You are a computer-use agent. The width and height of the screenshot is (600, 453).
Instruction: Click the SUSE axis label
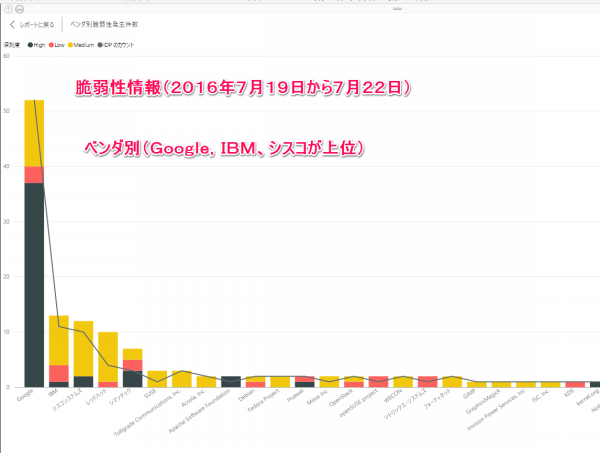(x=150, y=394)
